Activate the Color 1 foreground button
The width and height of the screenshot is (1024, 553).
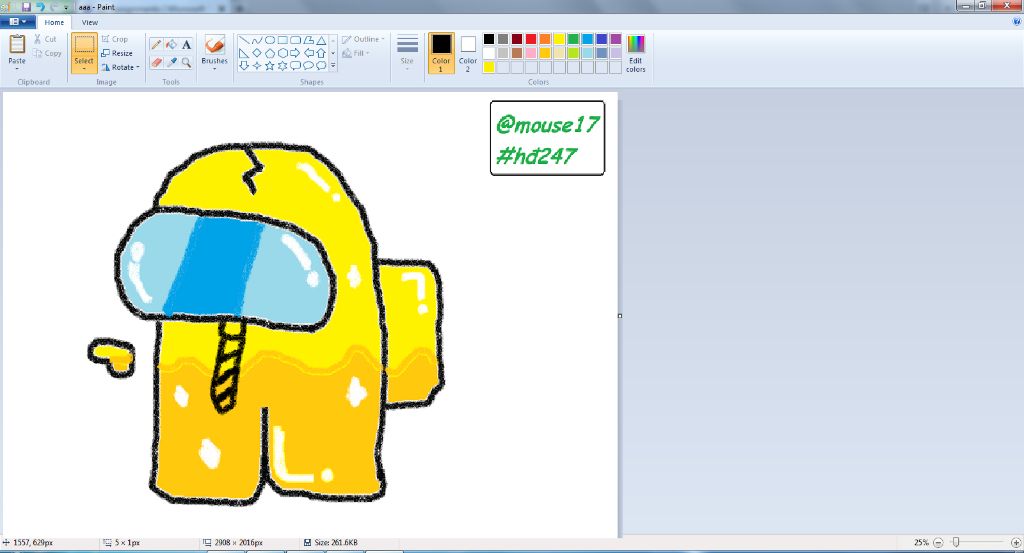pyautogui.click(x=441, y=53)
